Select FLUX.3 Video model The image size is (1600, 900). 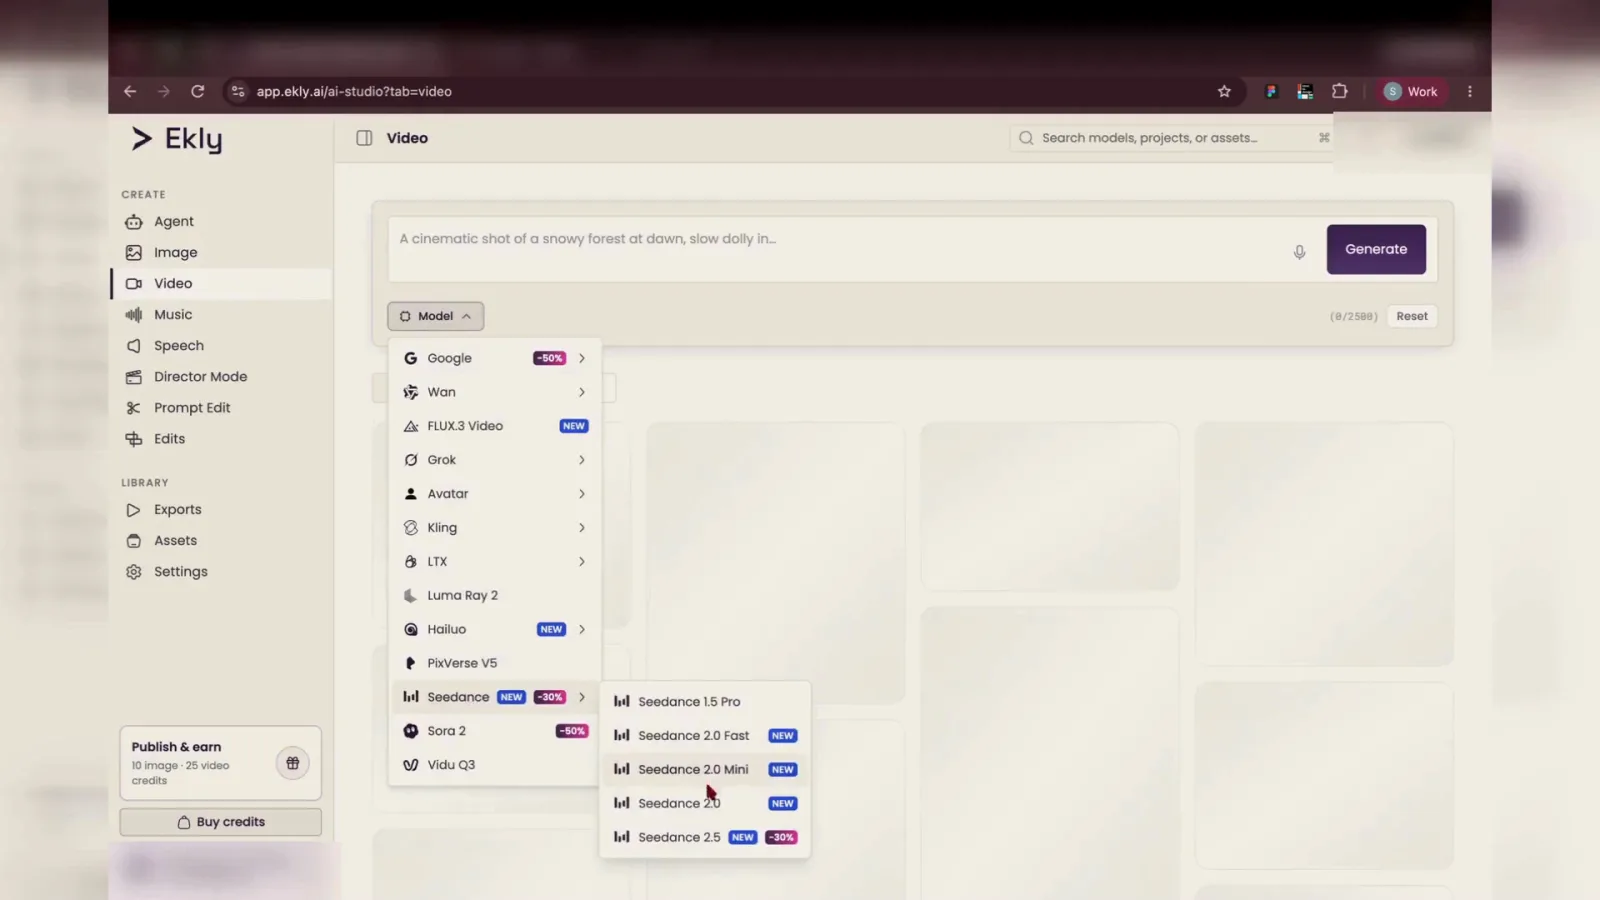tap(495, 426)
